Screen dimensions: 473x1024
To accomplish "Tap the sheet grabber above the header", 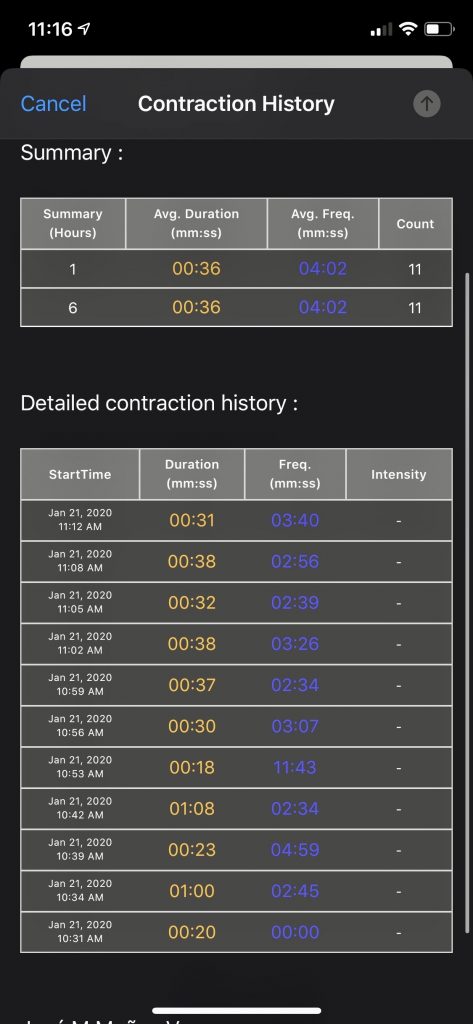I will (x=236, y=61).
